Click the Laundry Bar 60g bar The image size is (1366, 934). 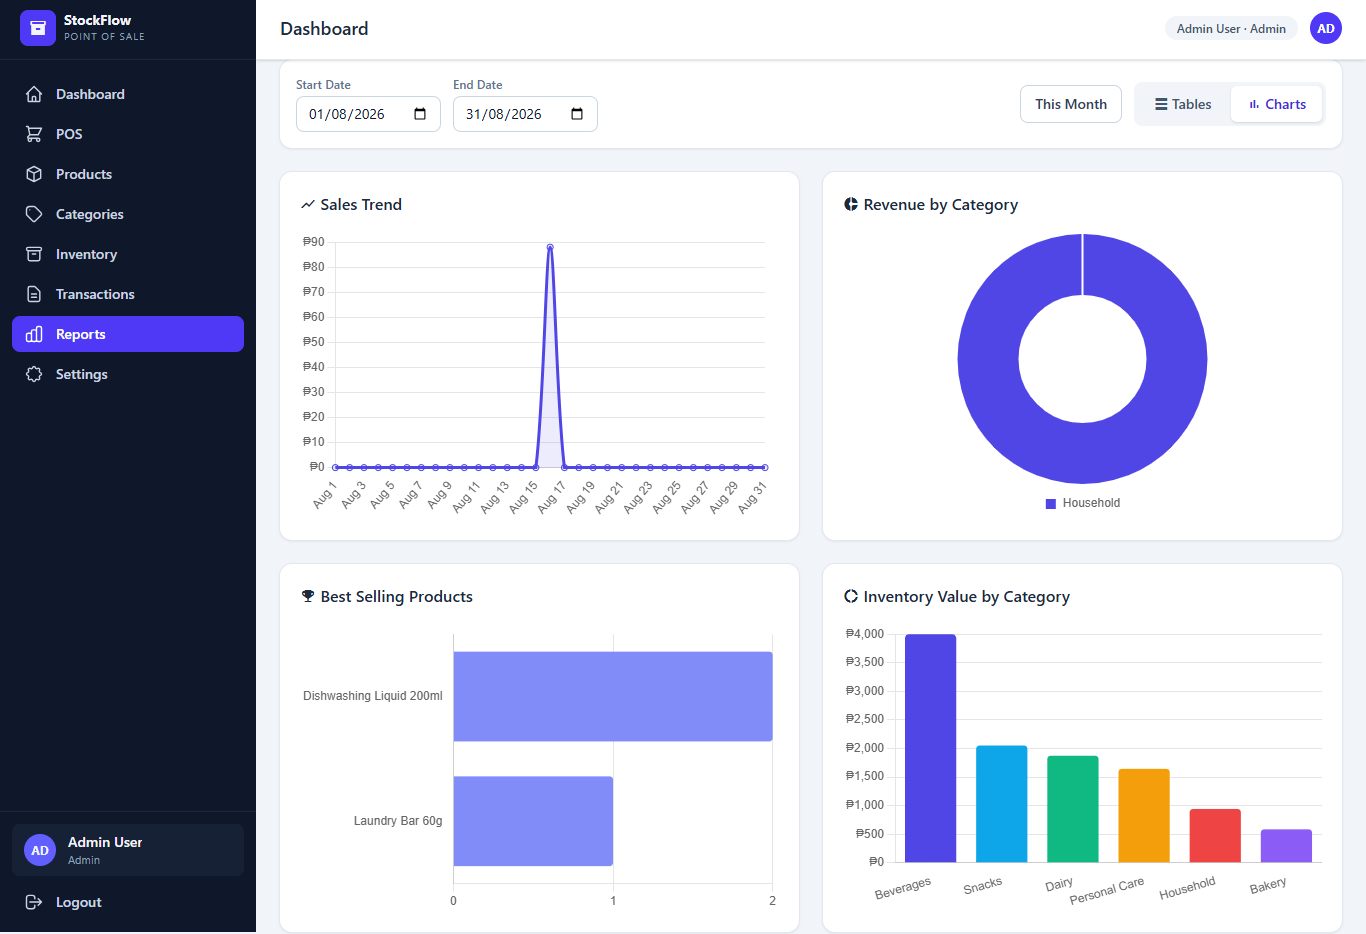click(x=533, y=821)
